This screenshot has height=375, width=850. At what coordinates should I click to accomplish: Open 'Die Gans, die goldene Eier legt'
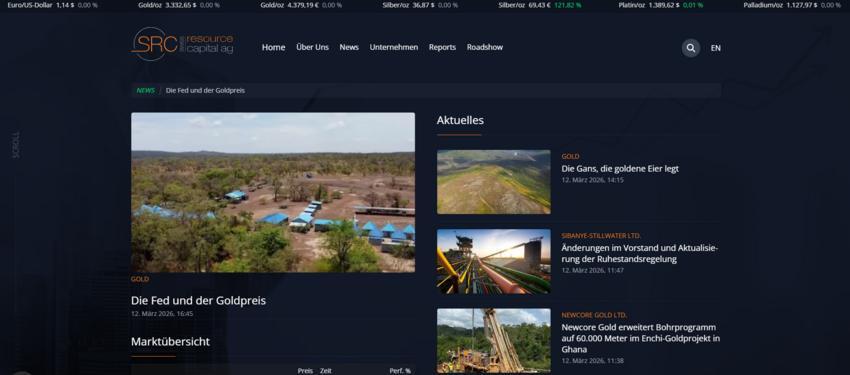coord(620,169)
